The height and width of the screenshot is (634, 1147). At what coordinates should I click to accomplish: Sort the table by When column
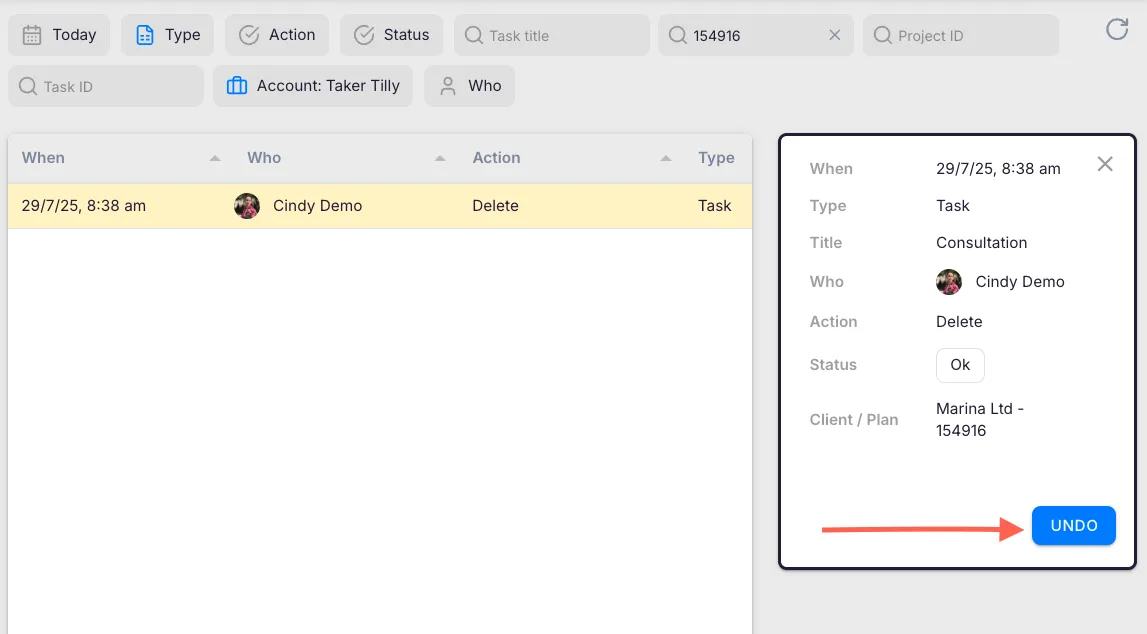point(215,158)
